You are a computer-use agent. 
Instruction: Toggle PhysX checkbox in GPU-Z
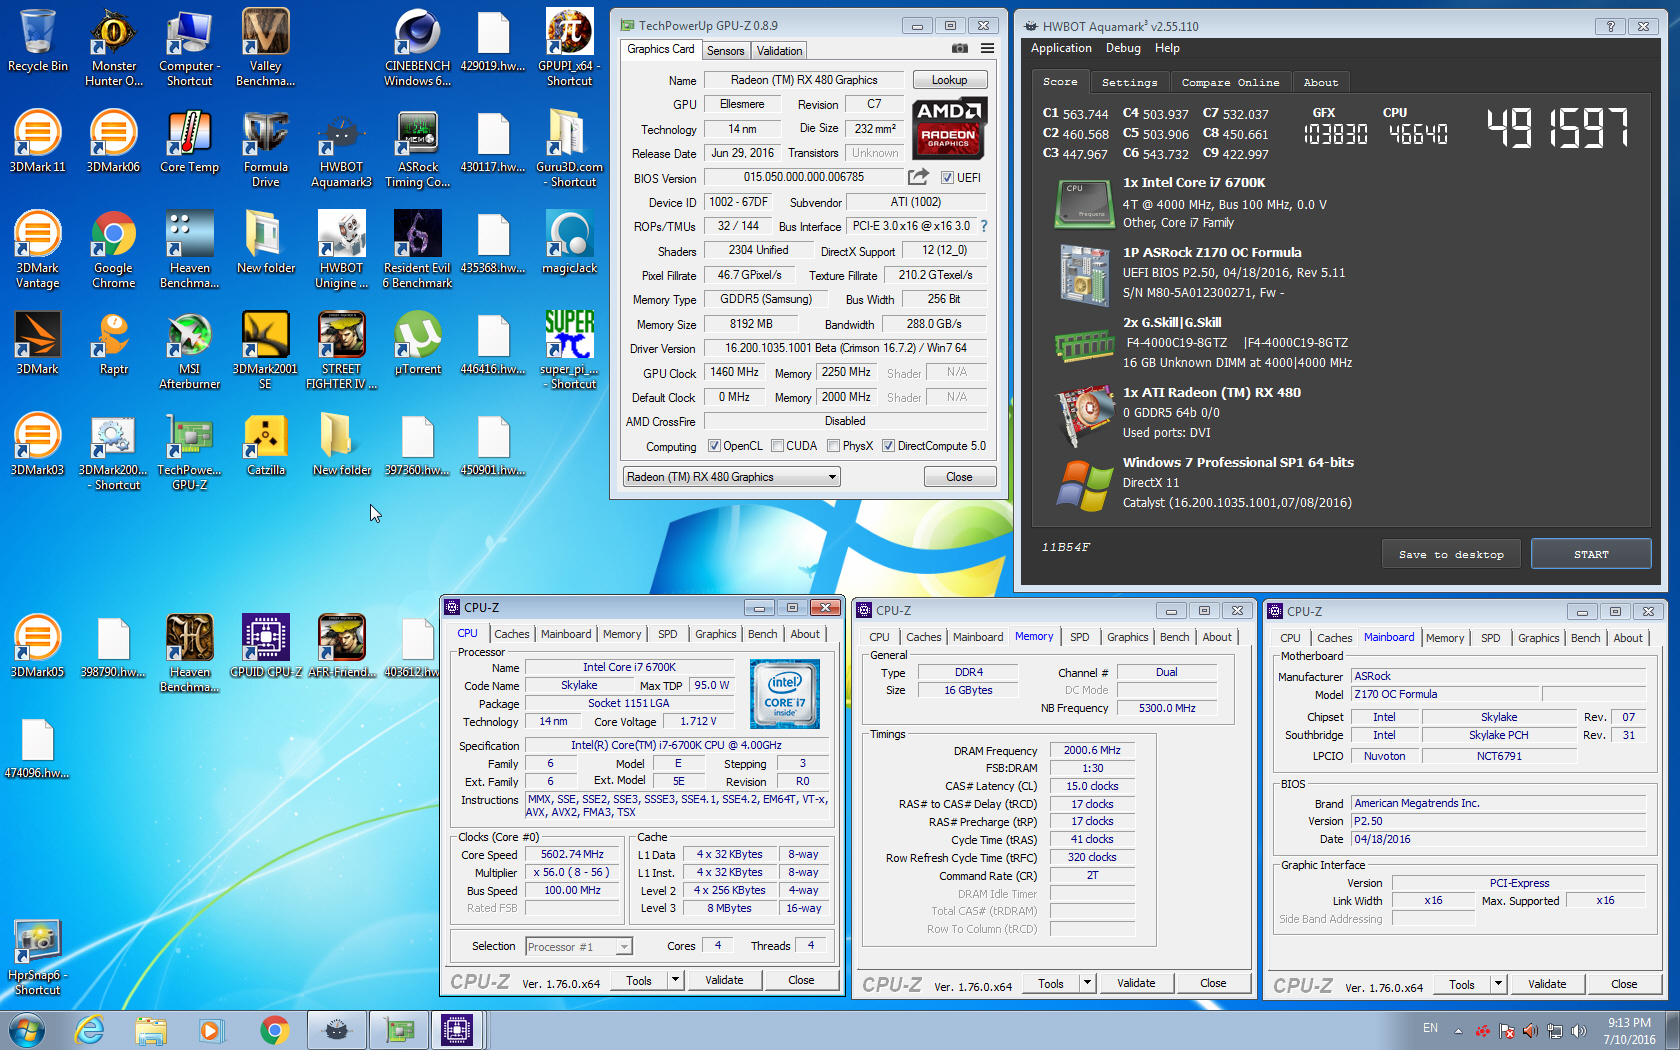(833, 446)
